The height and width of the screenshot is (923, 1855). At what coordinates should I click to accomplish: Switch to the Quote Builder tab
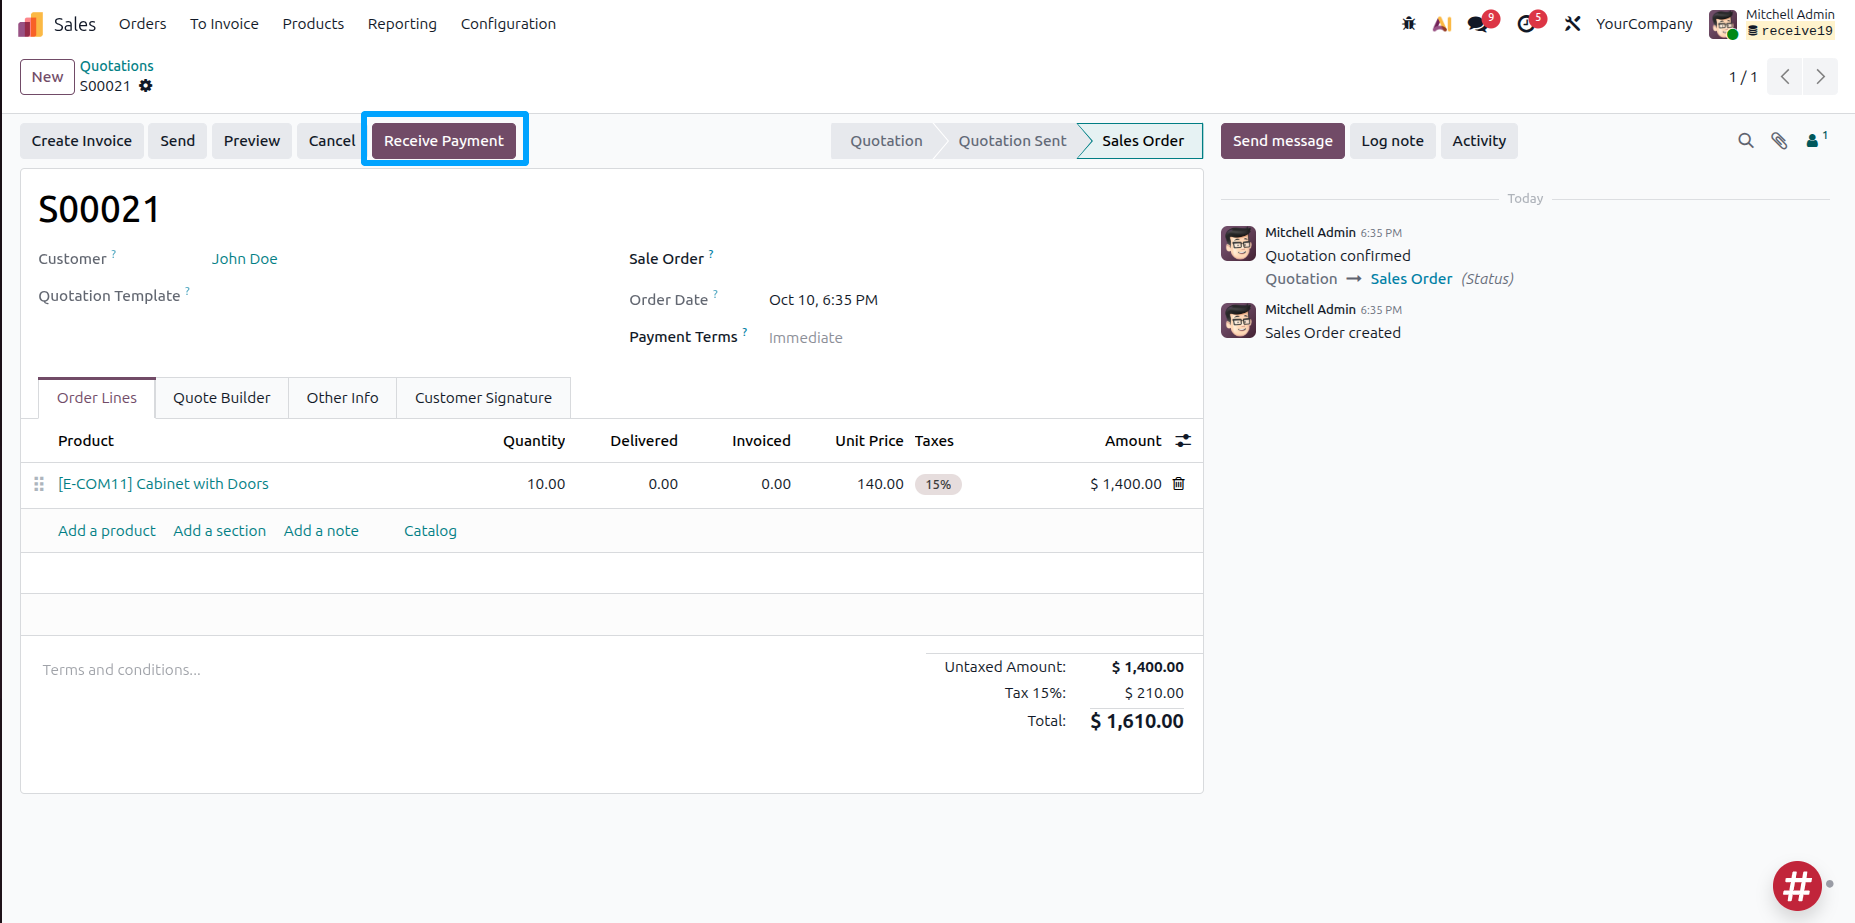[x=222, y=398]
